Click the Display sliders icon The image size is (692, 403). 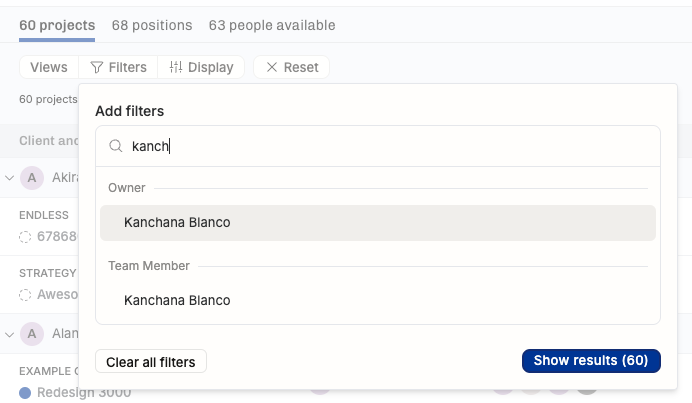click(176, 68)
